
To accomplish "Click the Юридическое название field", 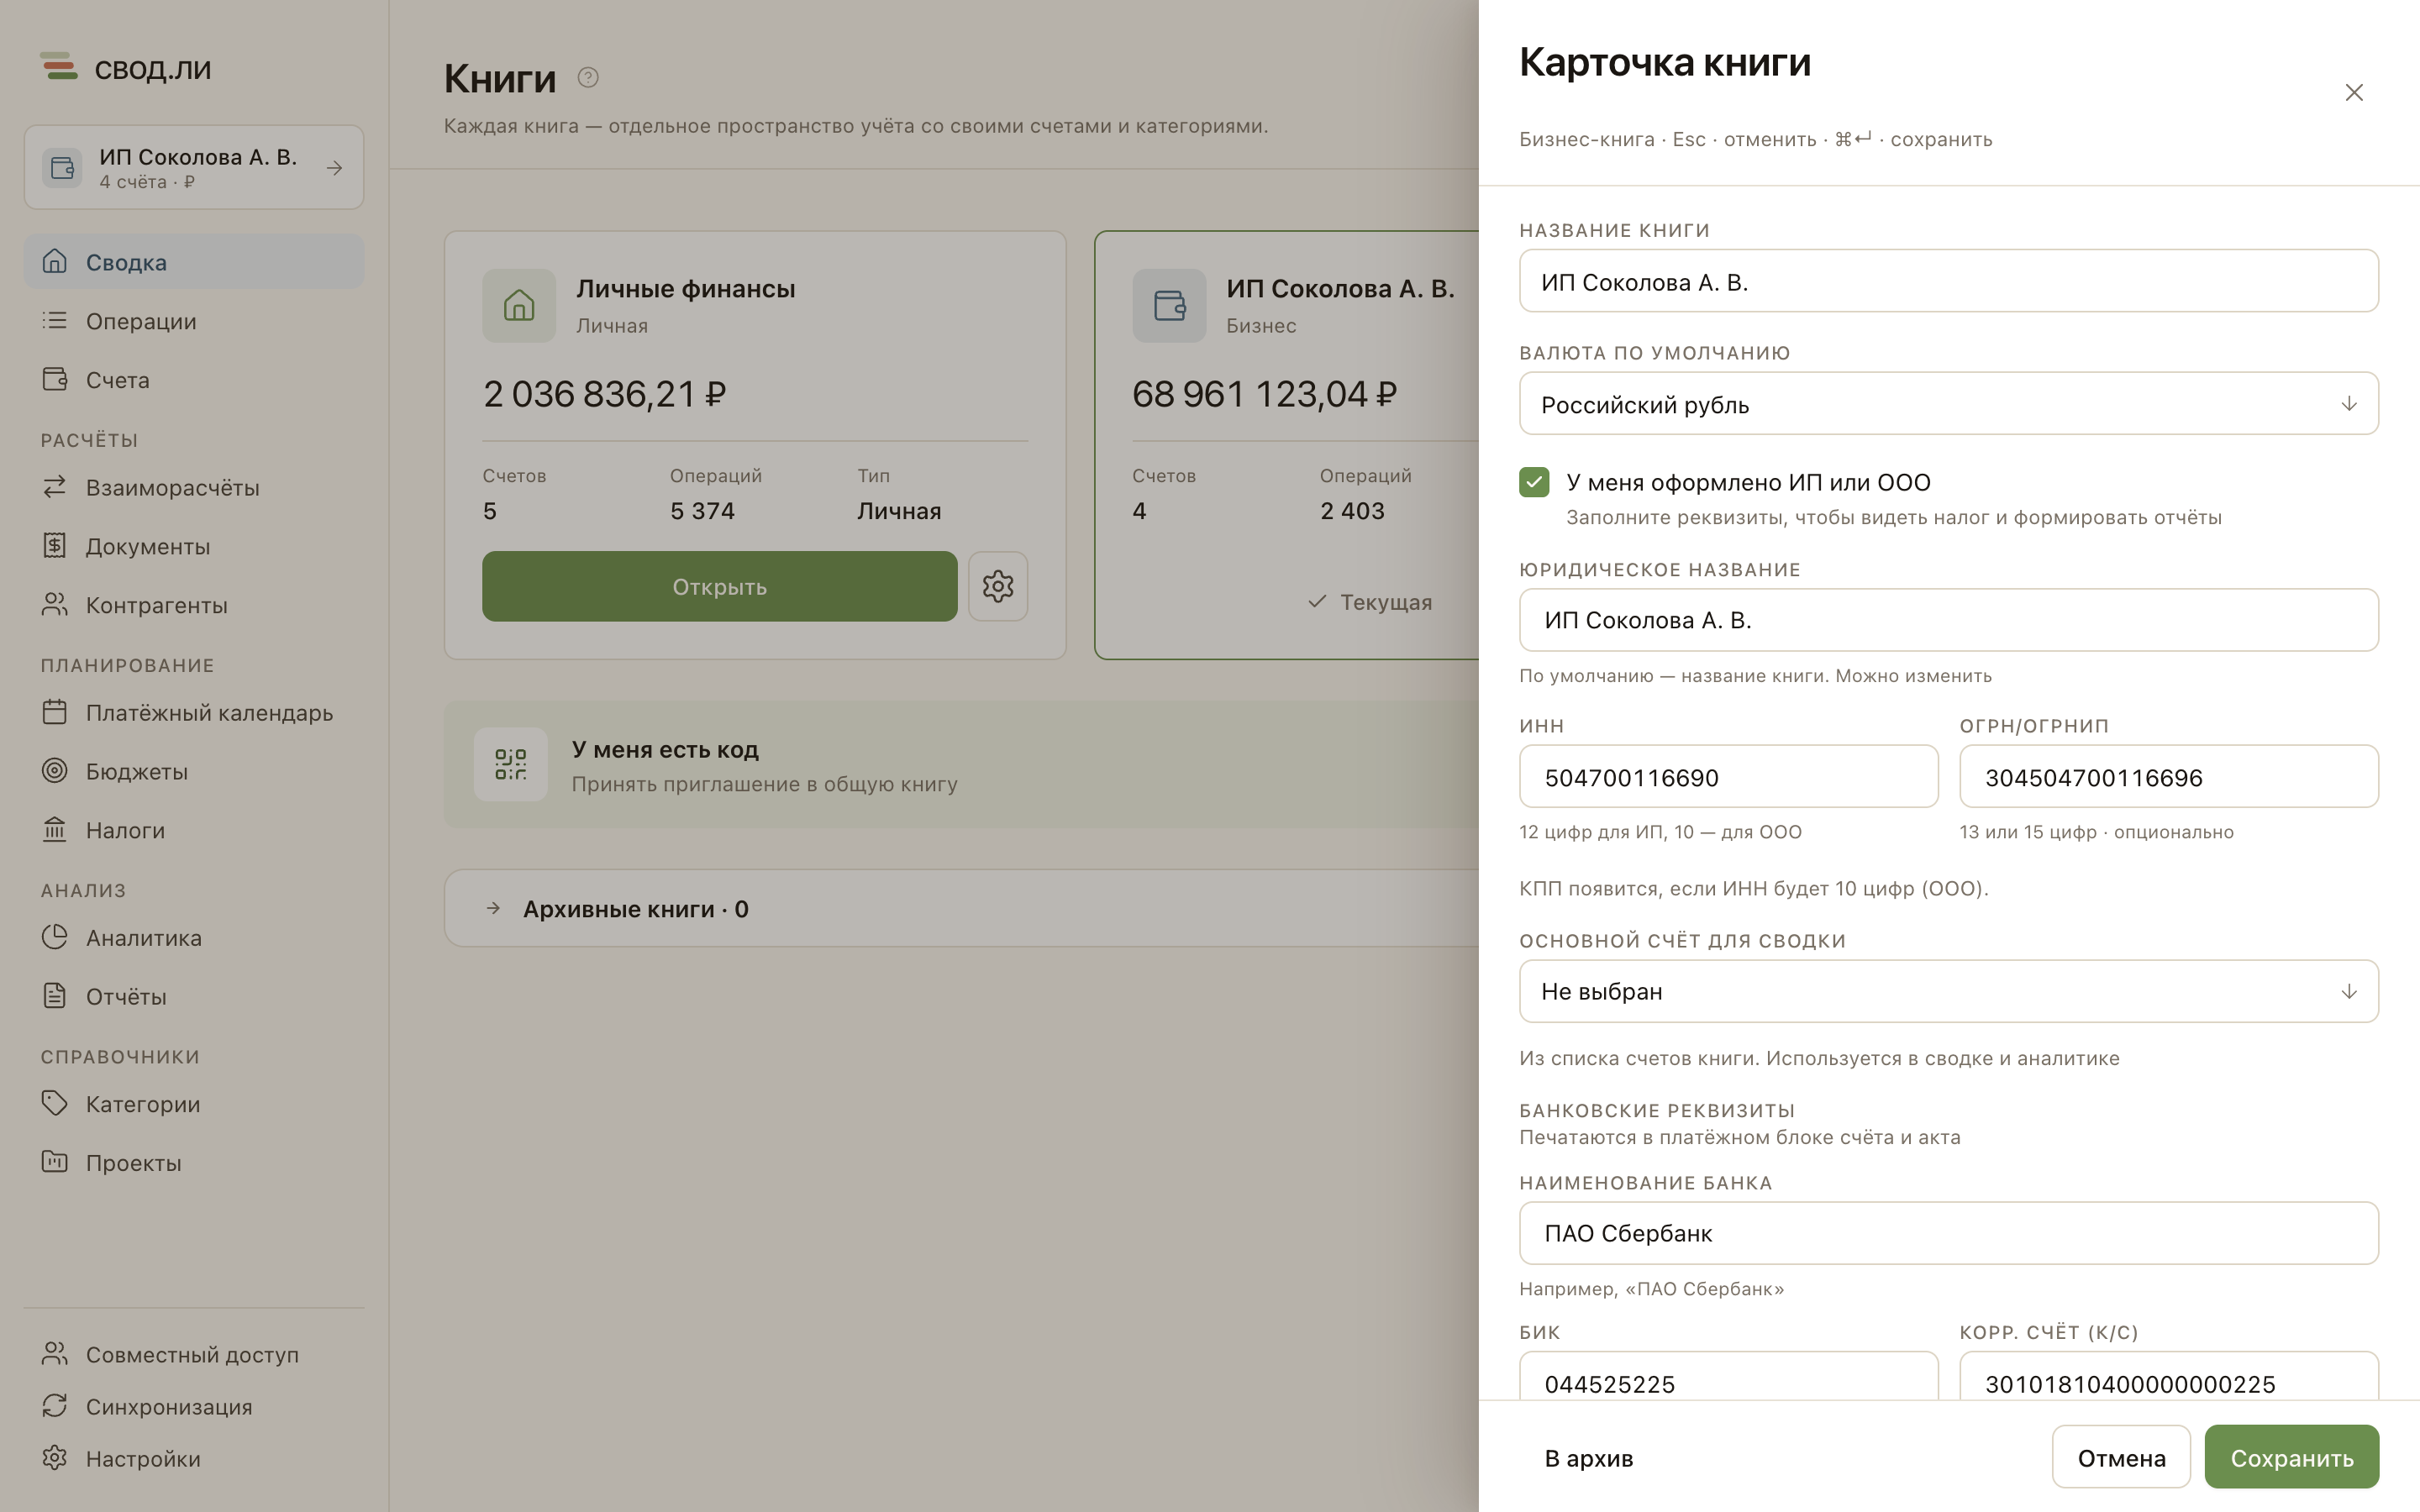I will [x=1948, y=620].
